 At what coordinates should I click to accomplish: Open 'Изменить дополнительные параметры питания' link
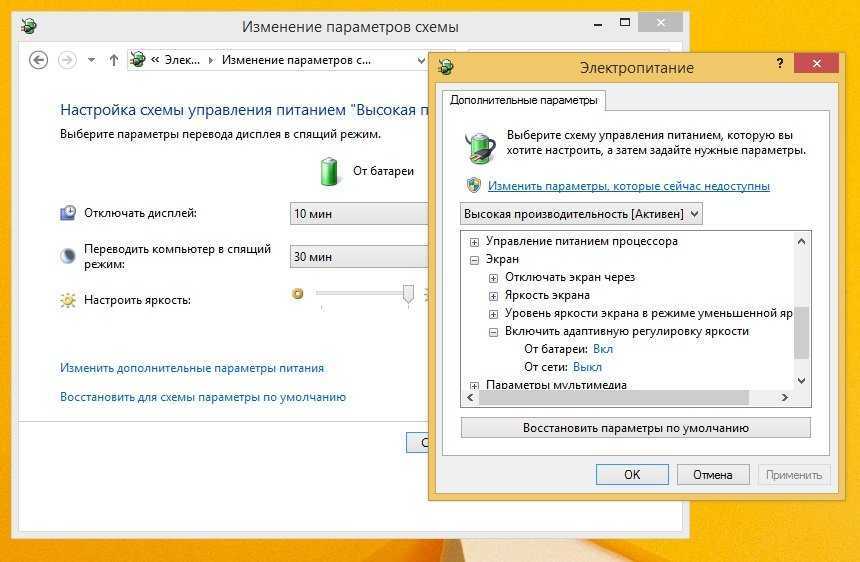192,368
